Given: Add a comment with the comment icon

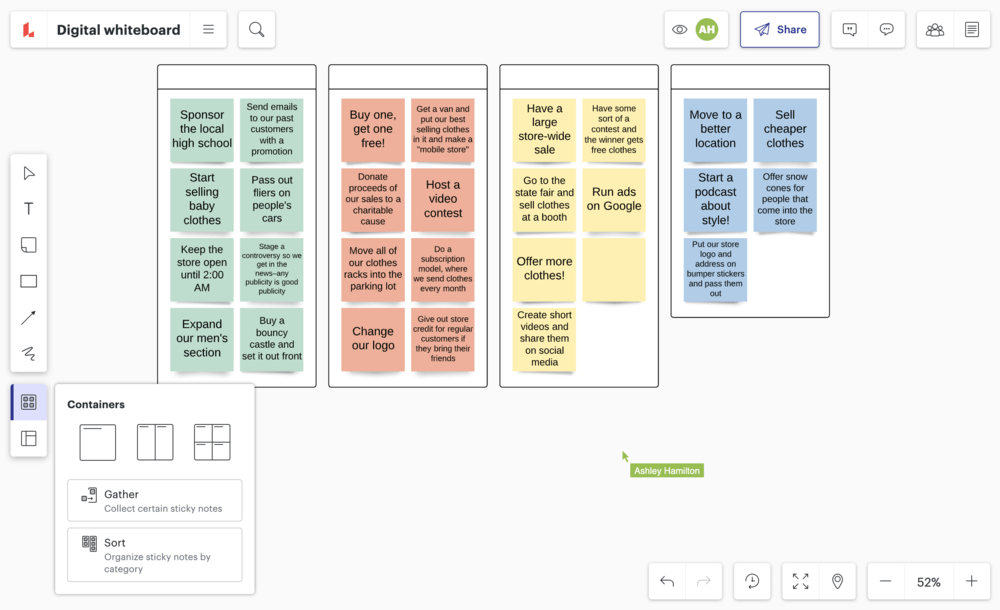Looking at the screenshot, I should pyautogui.click(x=849, y=29).
